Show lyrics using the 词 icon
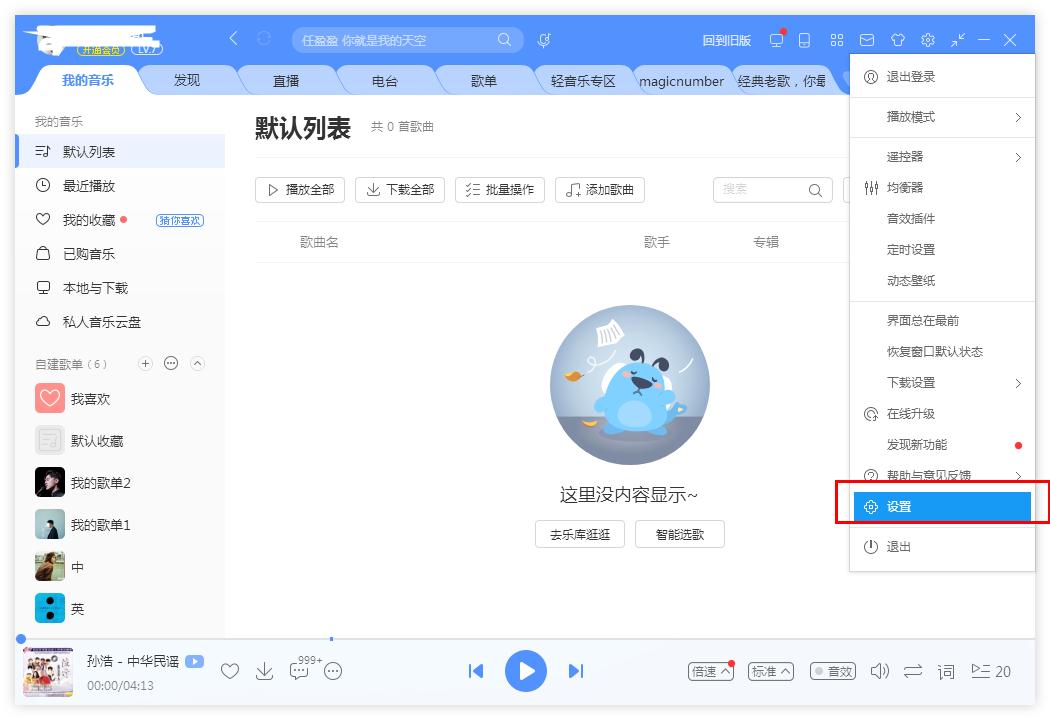The height and width of the screenshot is (720, 1050). coord(945,671)
